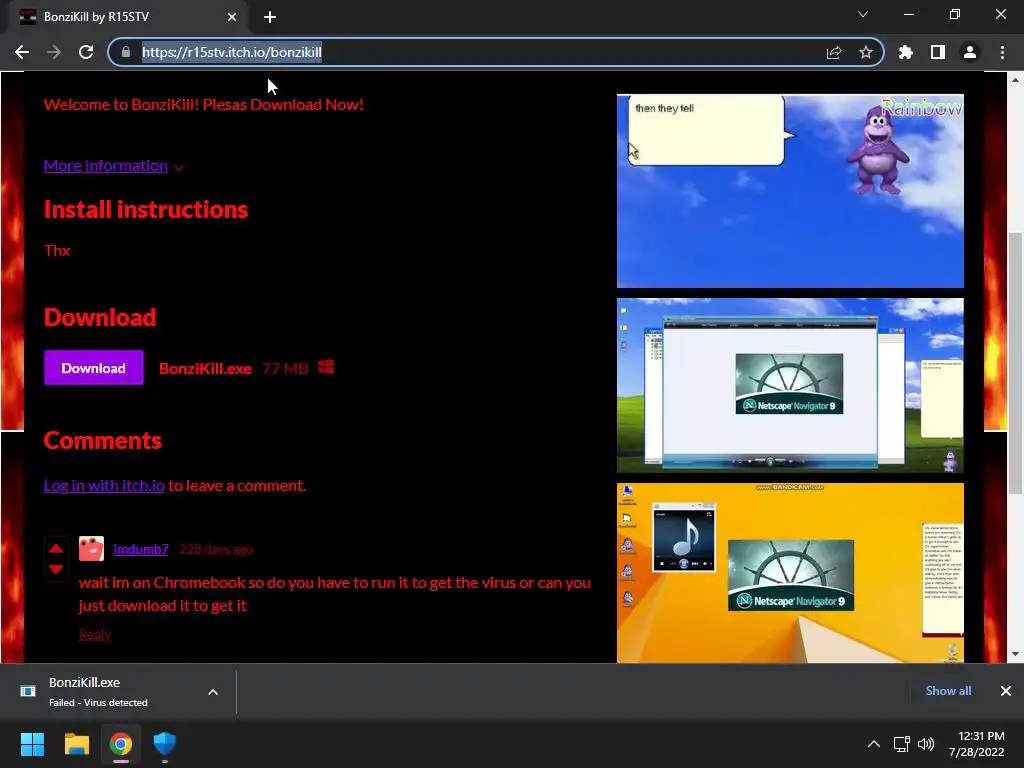Close the downloads bar
Screen dimensions: 1024x768
tap(1006, 691)
